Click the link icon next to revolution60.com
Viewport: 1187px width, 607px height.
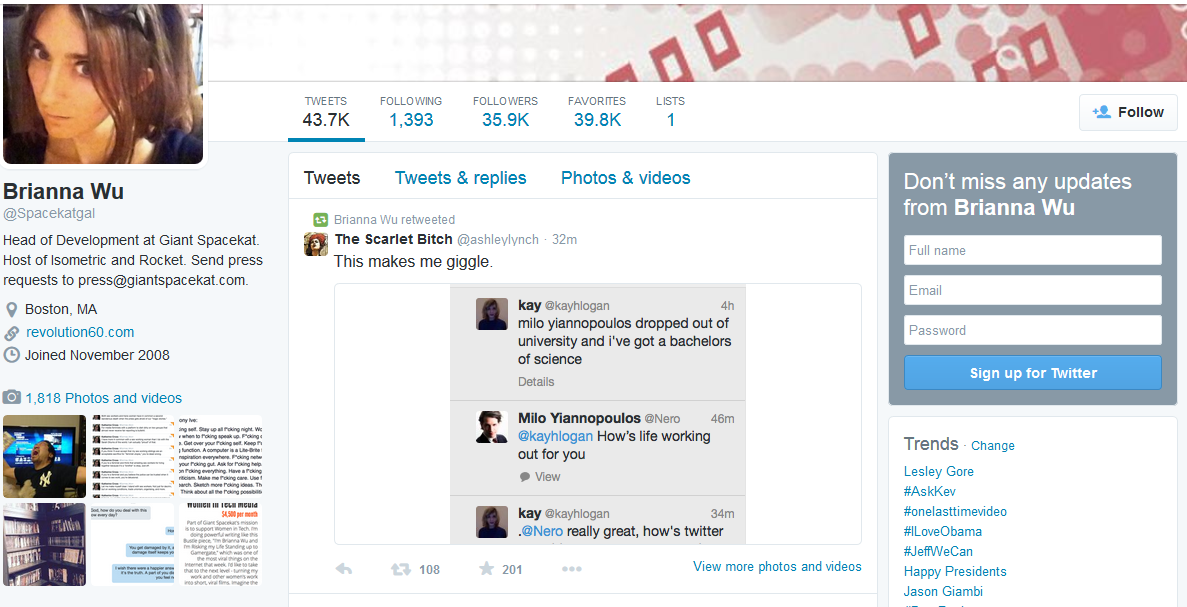coord(11,332)
